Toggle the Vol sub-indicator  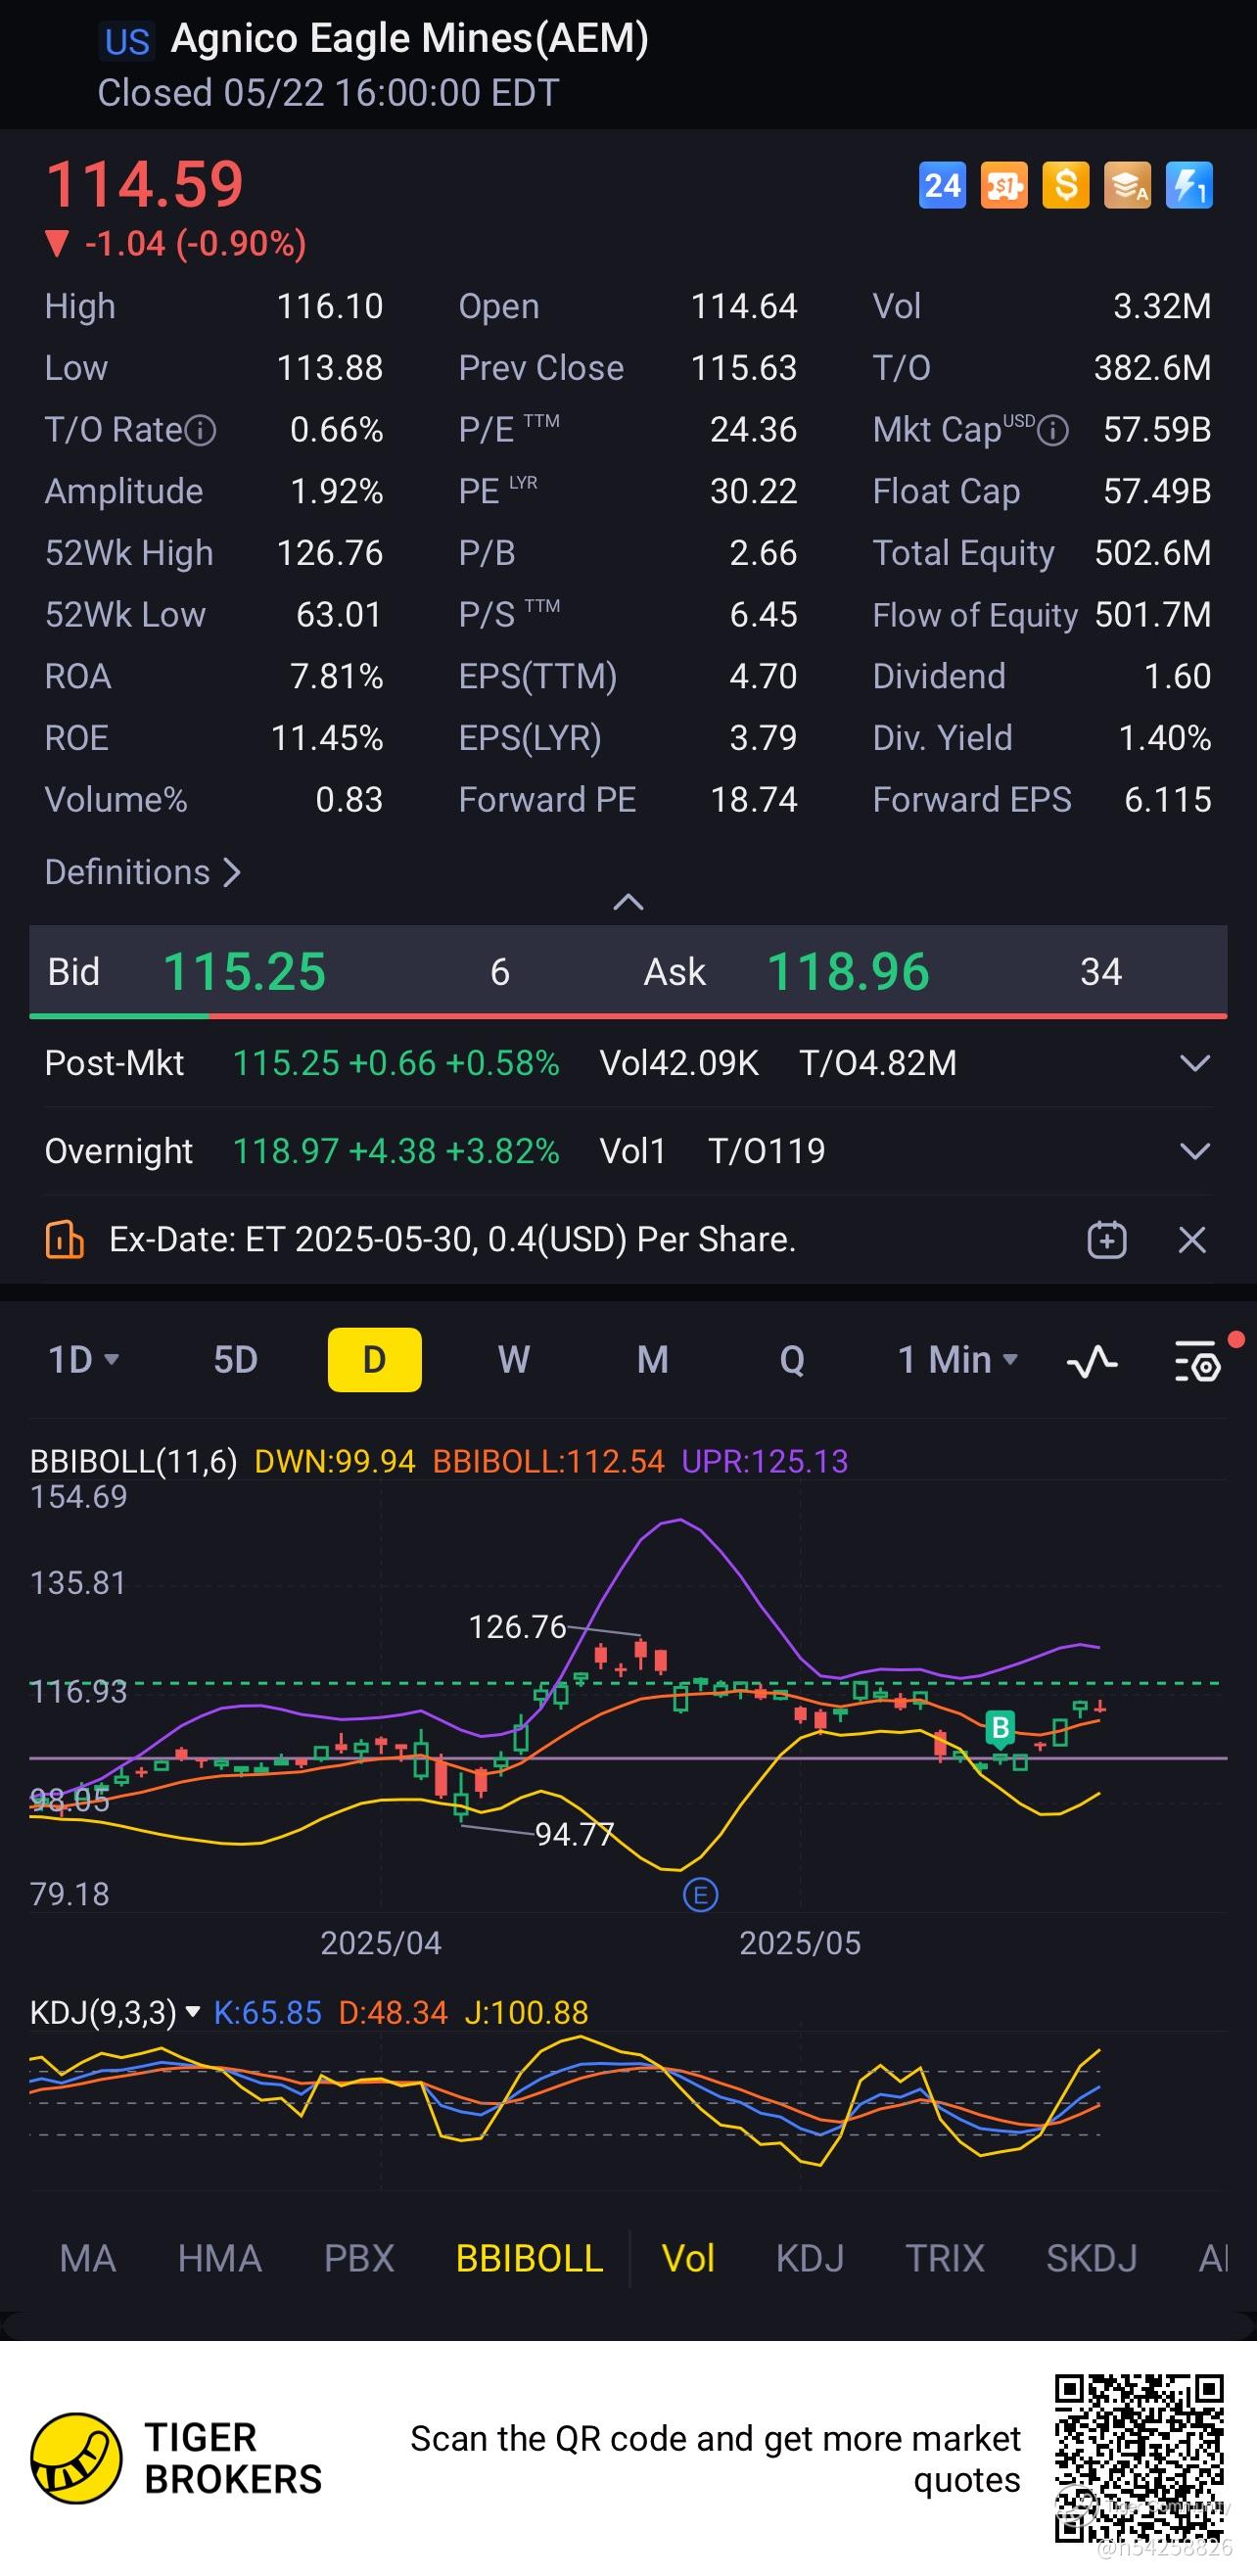689,2259
